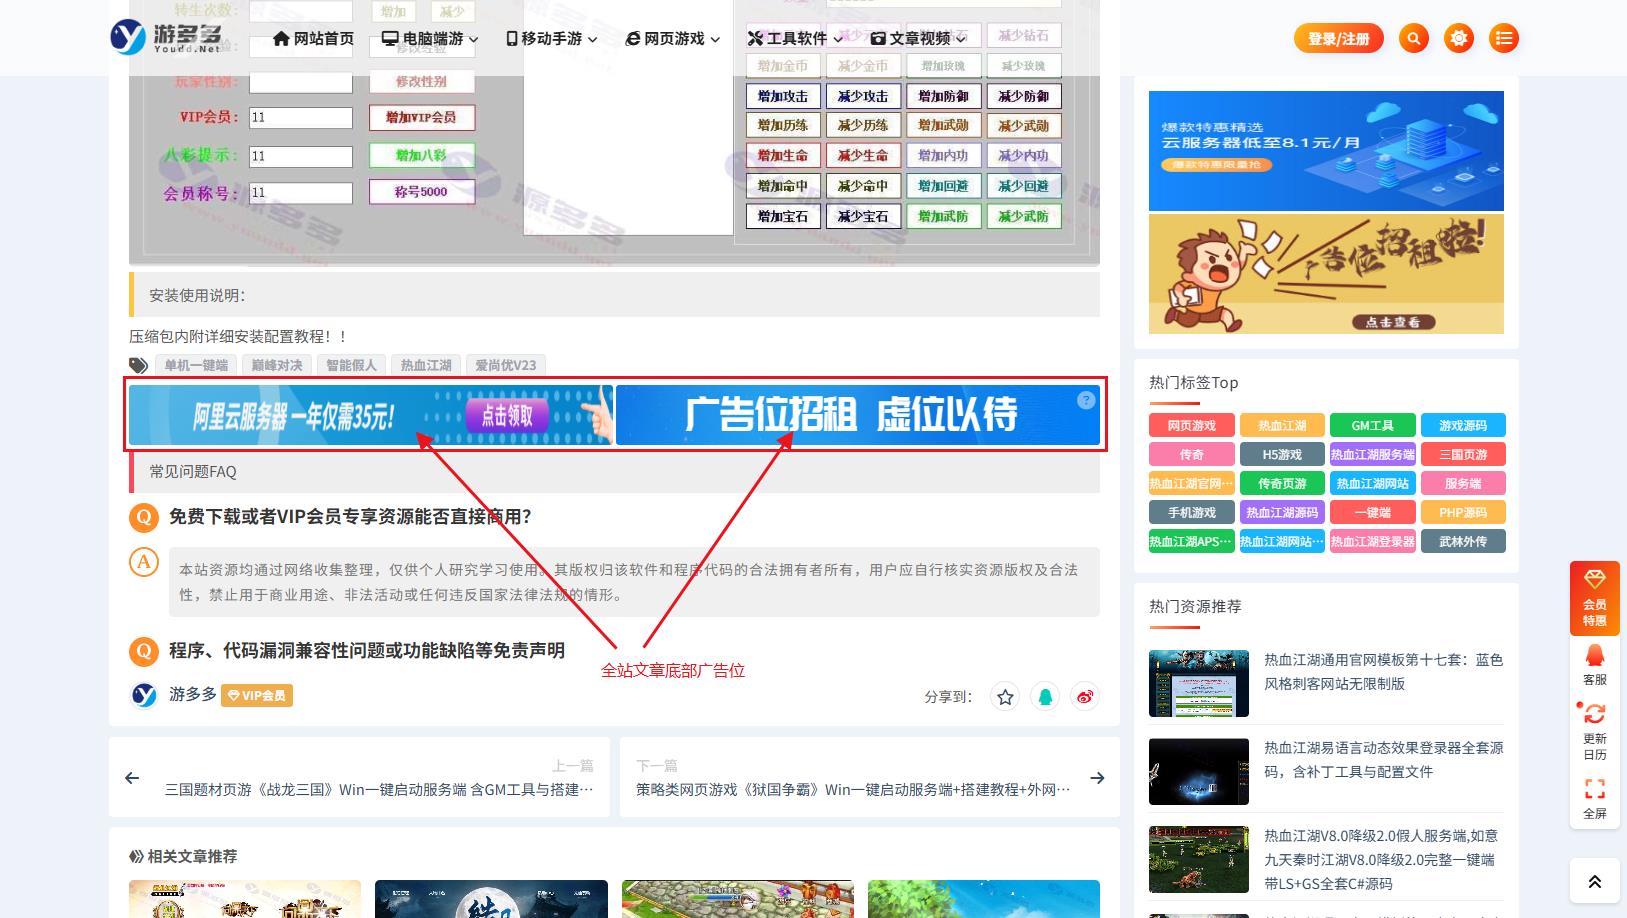The width and height of the screenshot is (1627, 918).
Task: Share via the Weibo icon
Action: point(1085,696)
